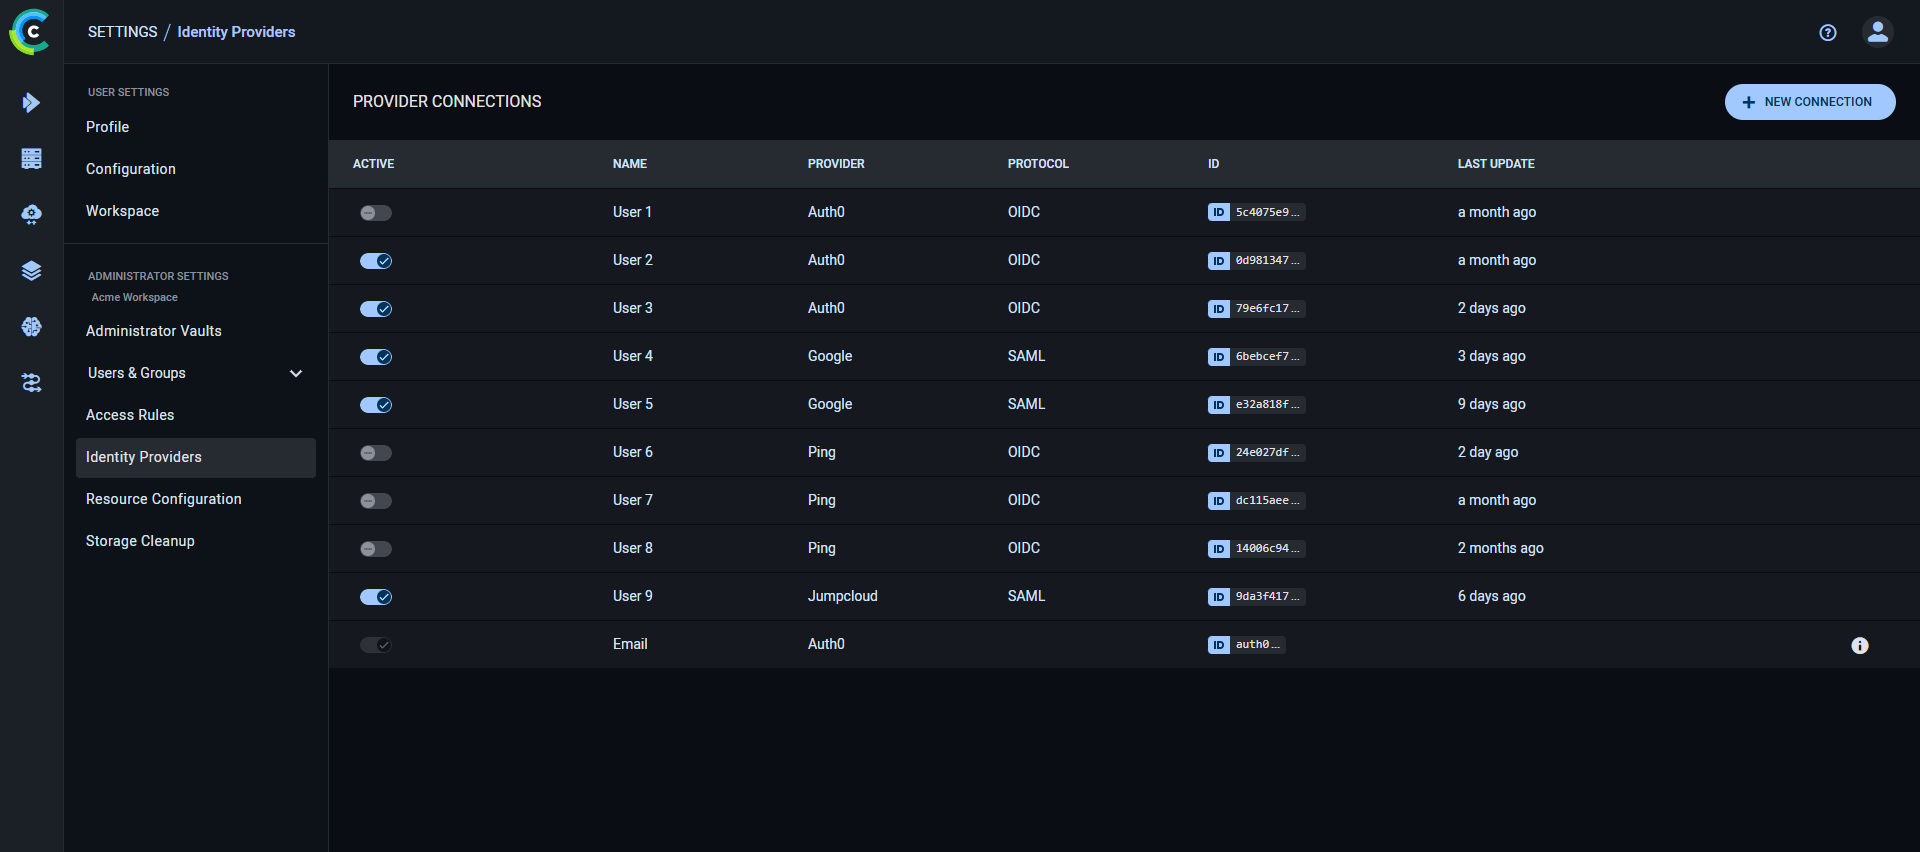Click the brain icon in sidebar
This screenshot has height=852, width=1920.
[x=31, y=327]
